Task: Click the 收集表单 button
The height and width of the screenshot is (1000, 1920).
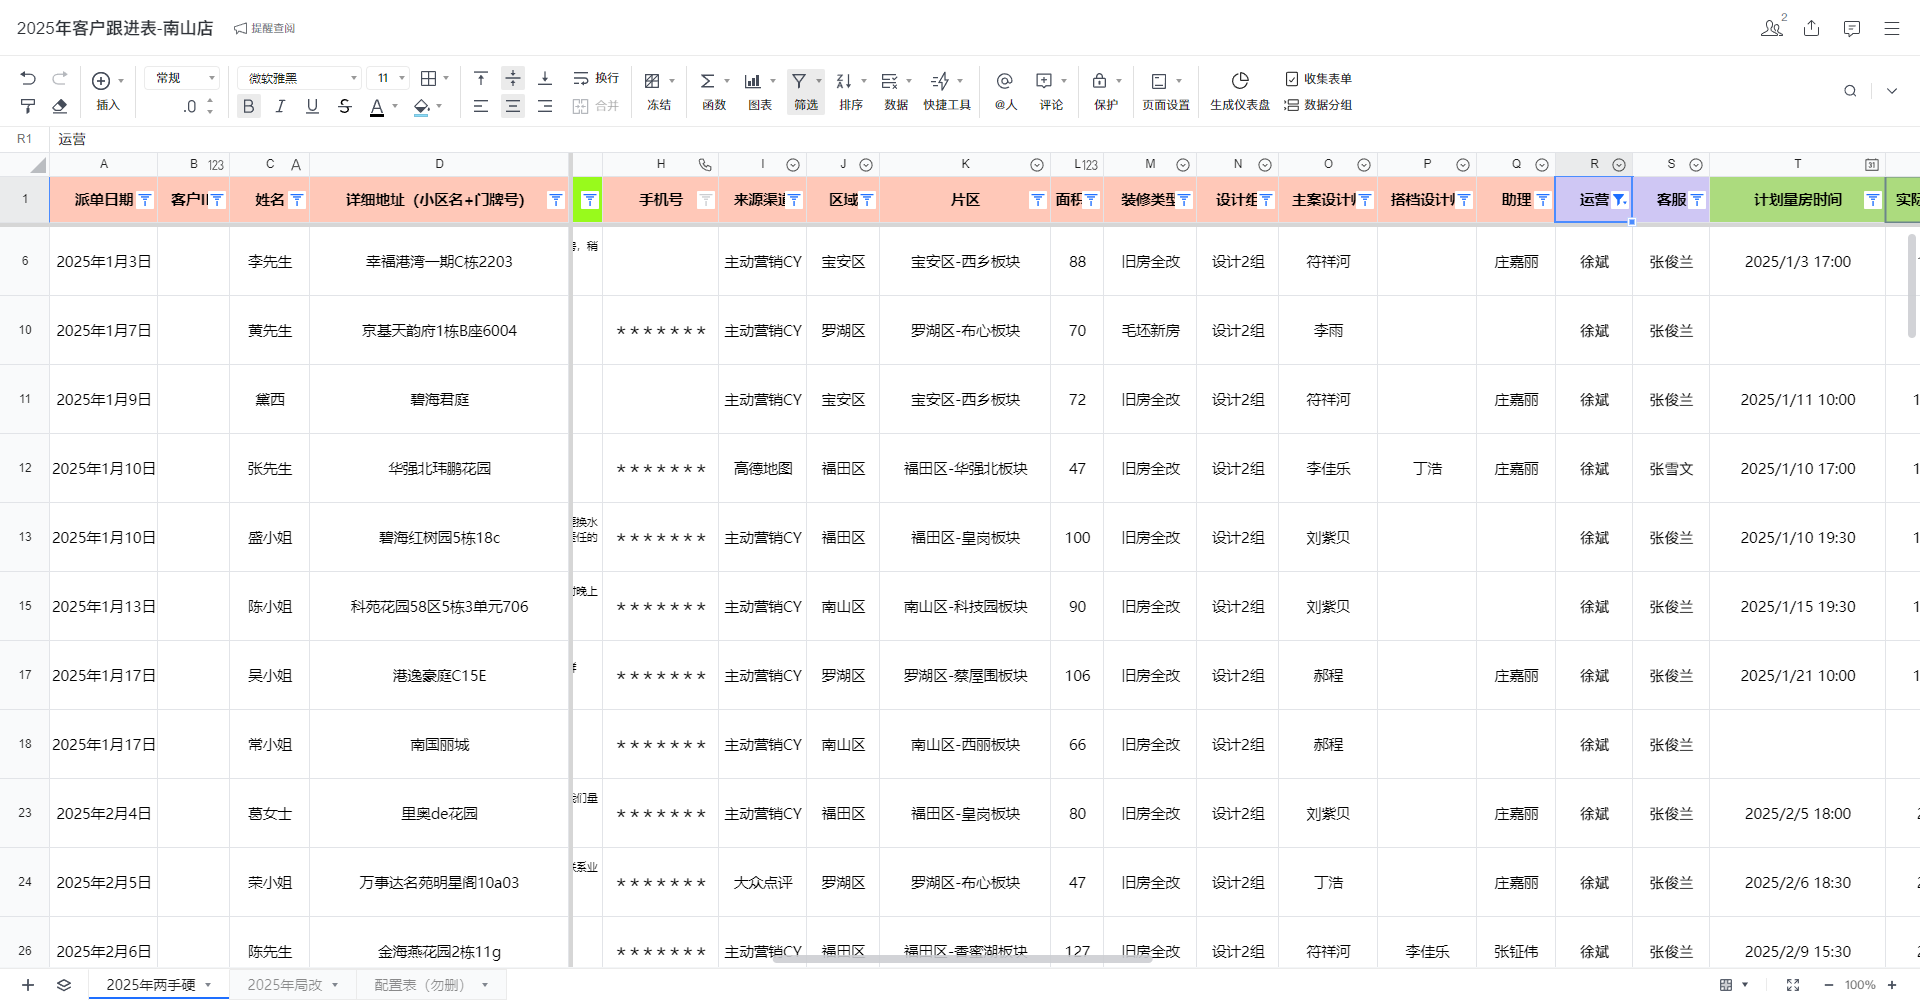Action: [1318, 78]
